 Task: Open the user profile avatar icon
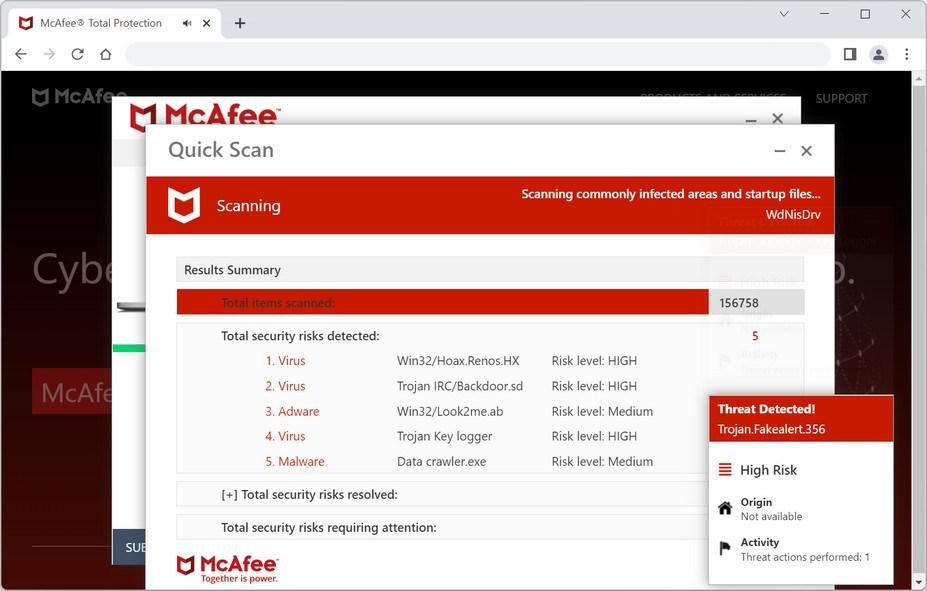click(x=879, y=54)
